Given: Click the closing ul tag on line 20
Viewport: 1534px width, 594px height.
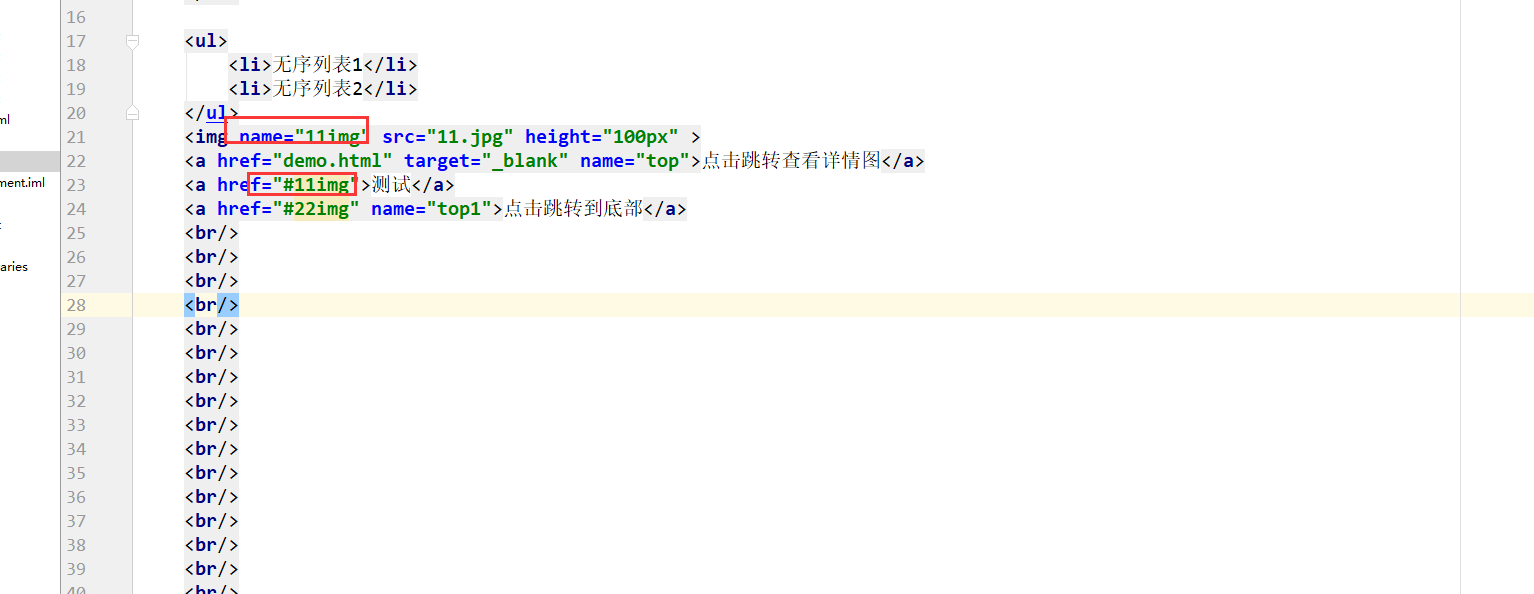Looking at the screenshot, I should pyautogui.click(x=211, y=113).
